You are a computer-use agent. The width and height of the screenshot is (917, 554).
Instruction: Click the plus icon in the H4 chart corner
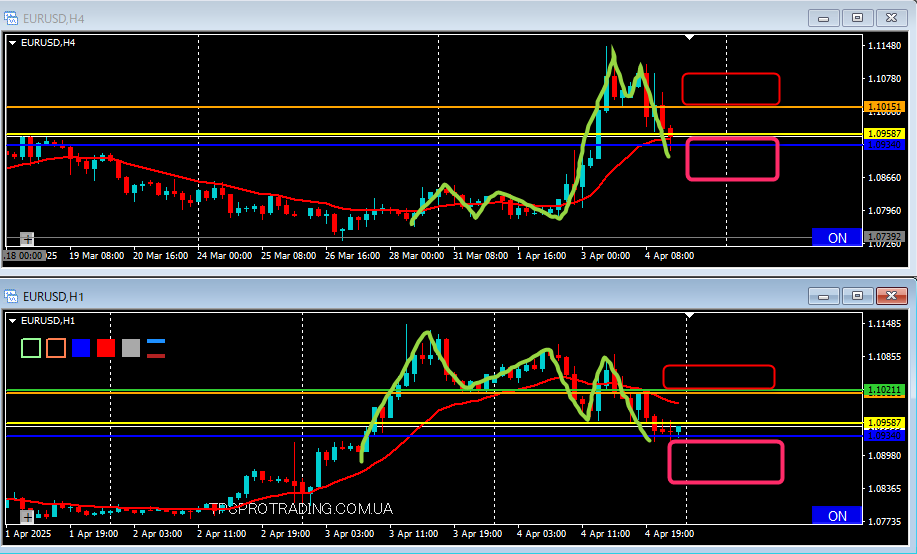(x=27, y=239)
